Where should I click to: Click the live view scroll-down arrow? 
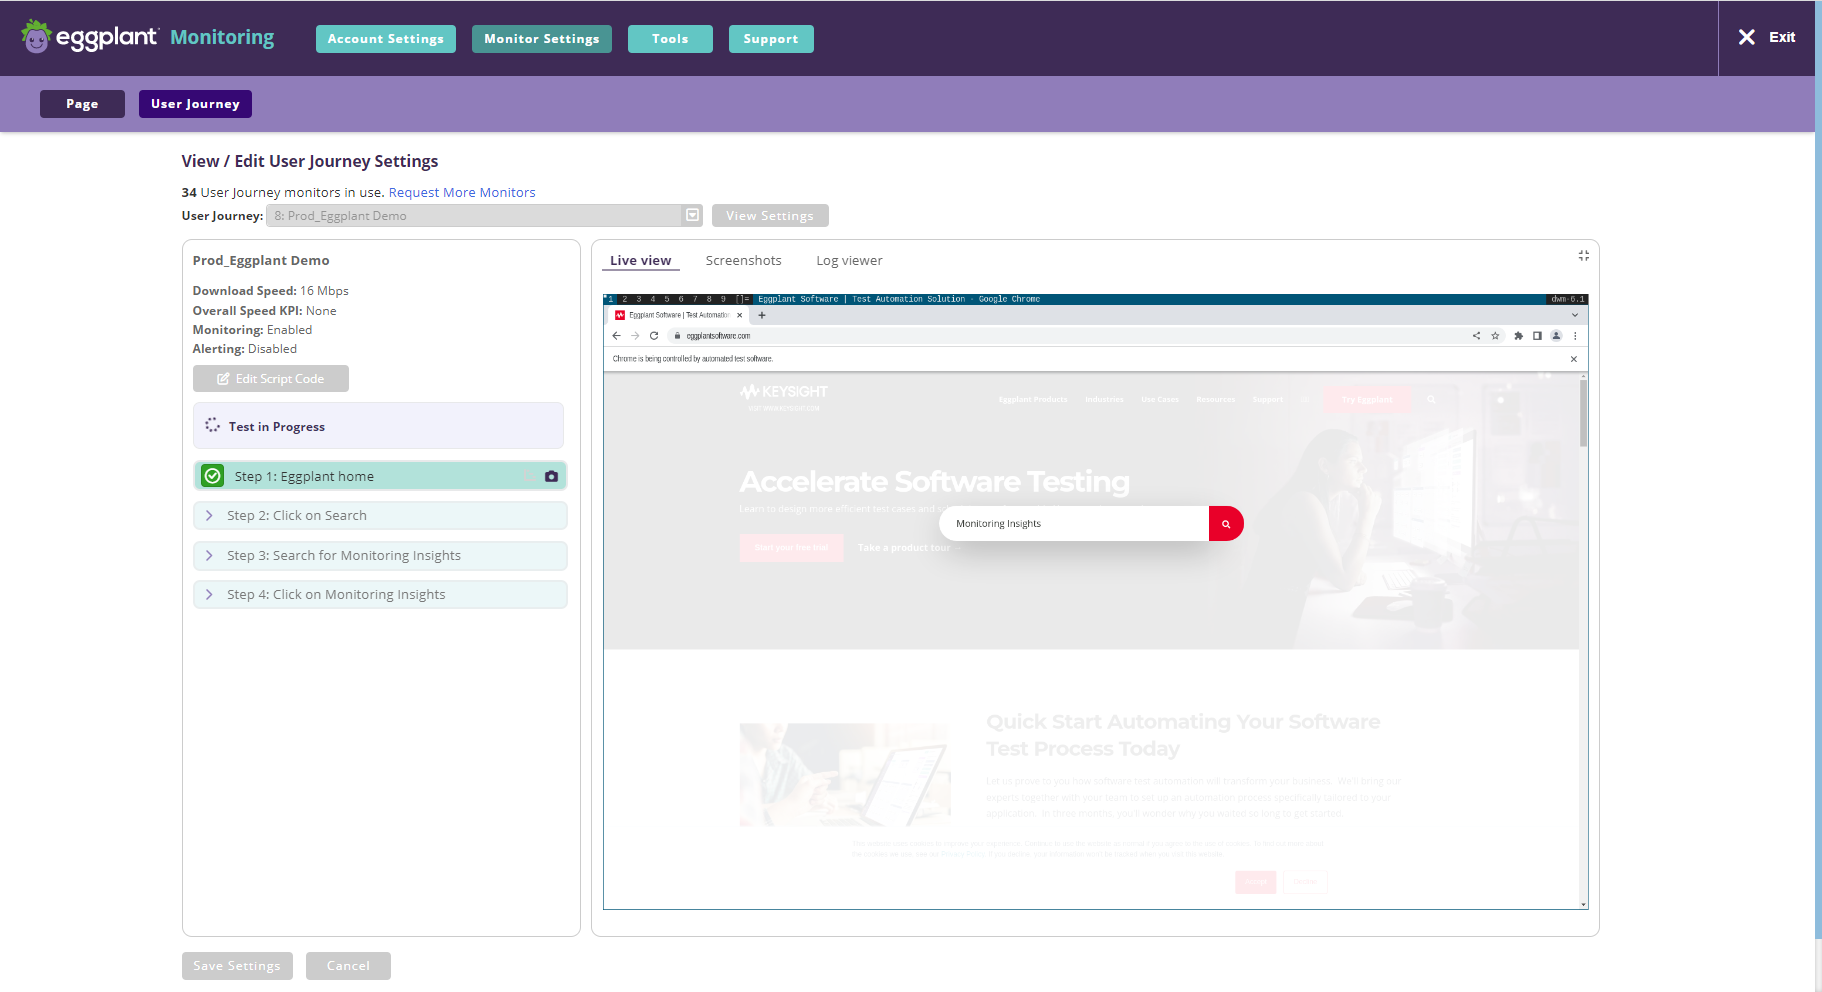pos(1584,904)
